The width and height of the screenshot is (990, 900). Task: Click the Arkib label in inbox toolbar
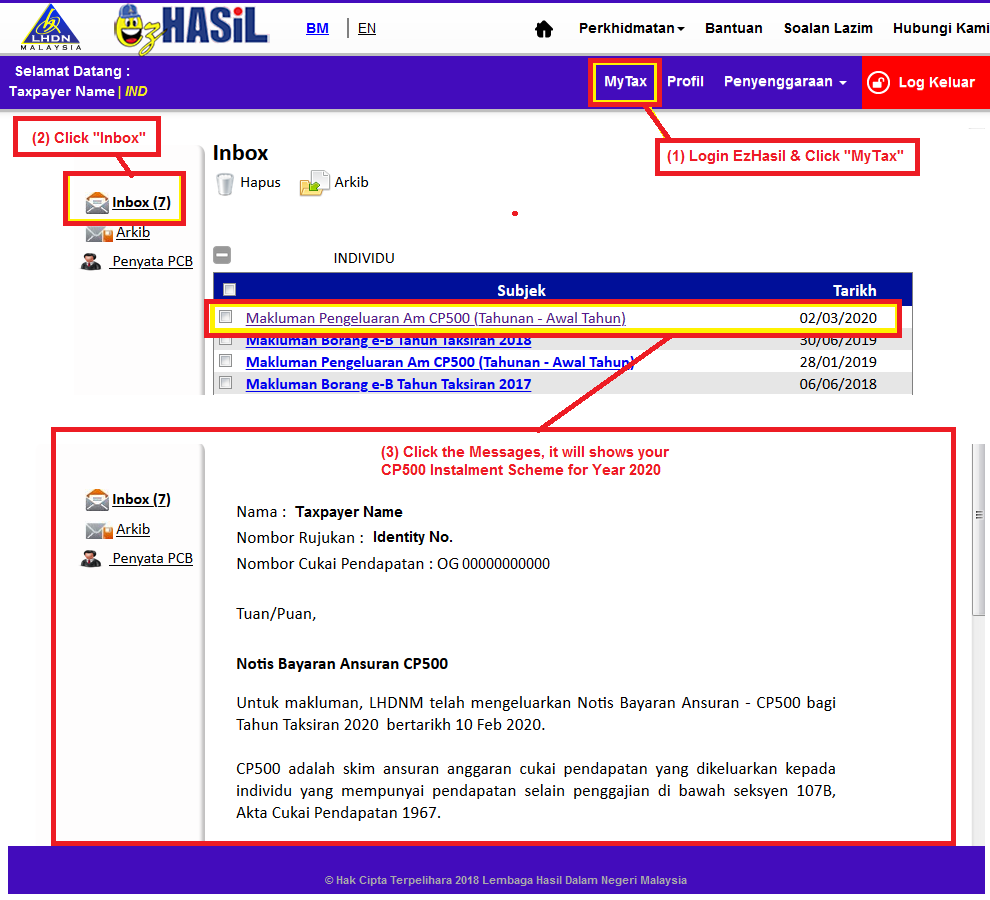pyautogui.click(x=351, y=183)
